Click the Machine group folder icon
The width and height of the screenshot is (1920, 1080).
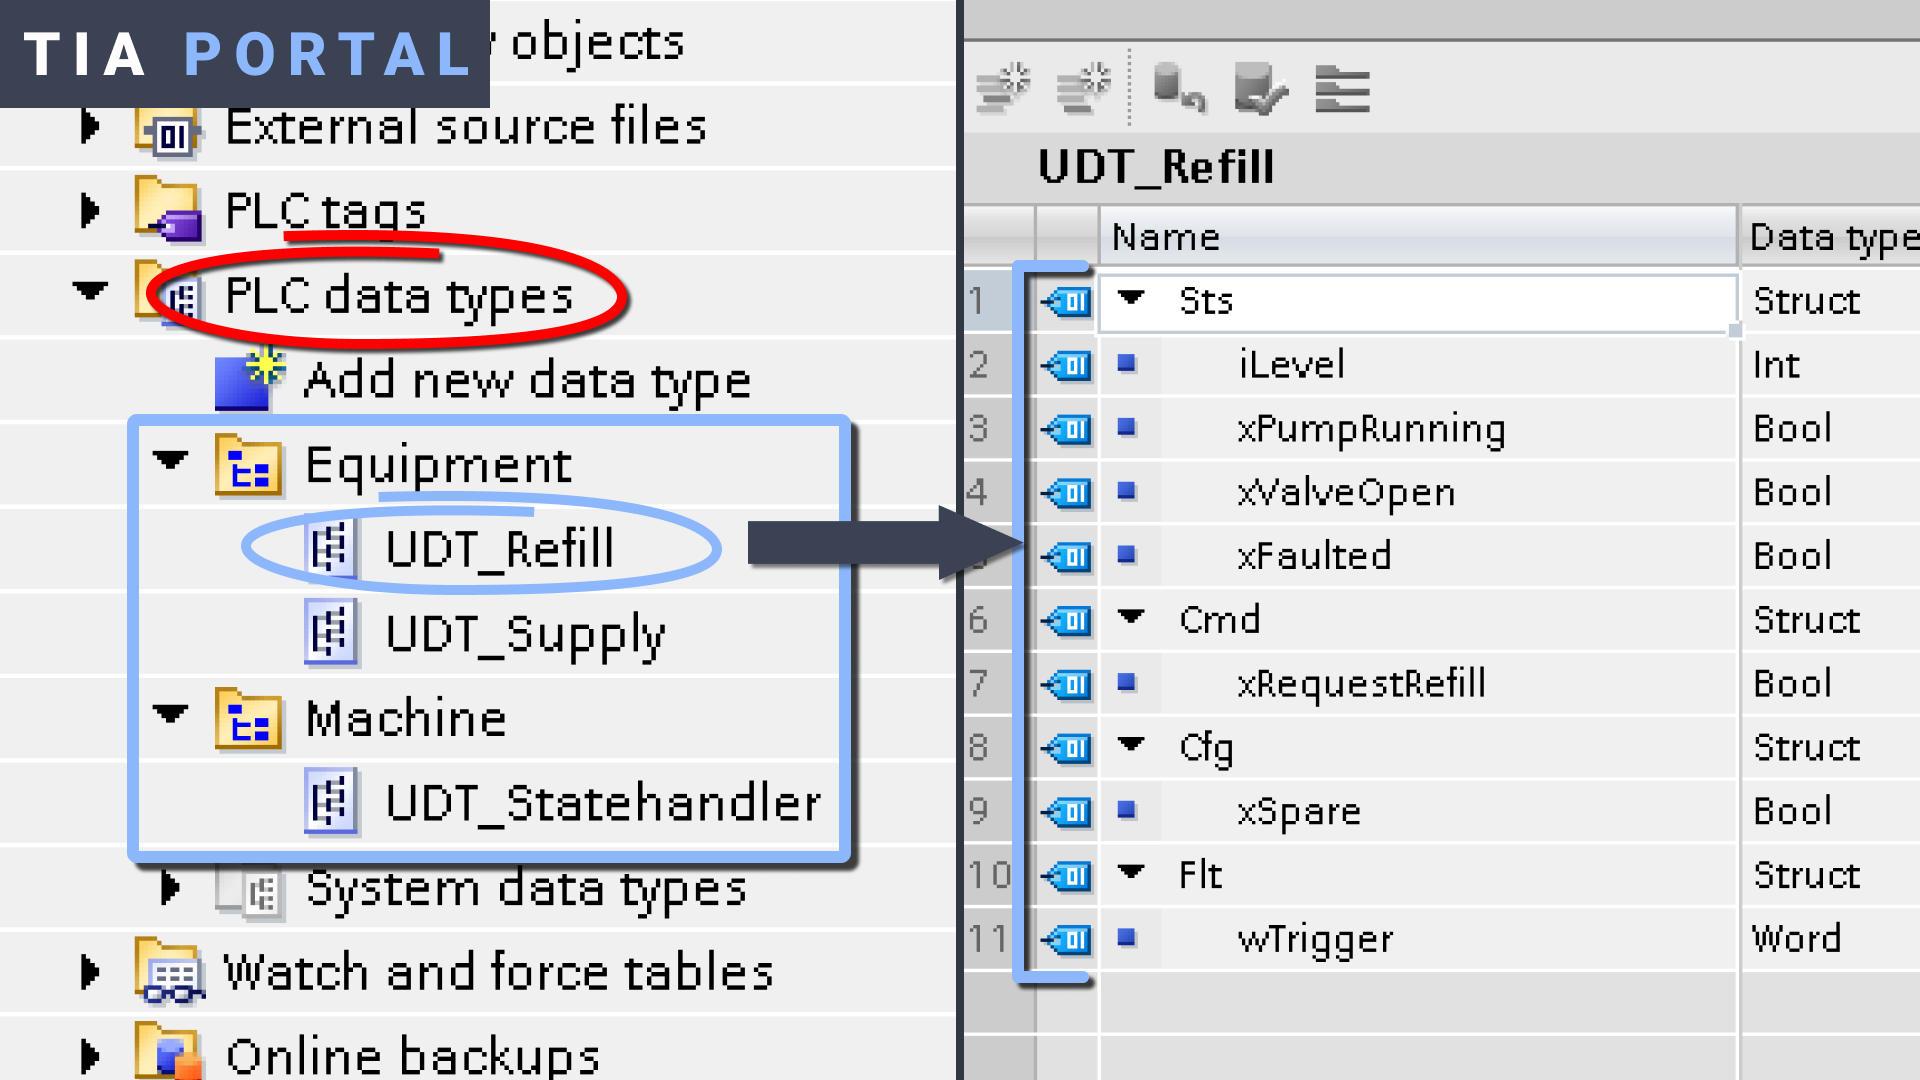[249, 719]
